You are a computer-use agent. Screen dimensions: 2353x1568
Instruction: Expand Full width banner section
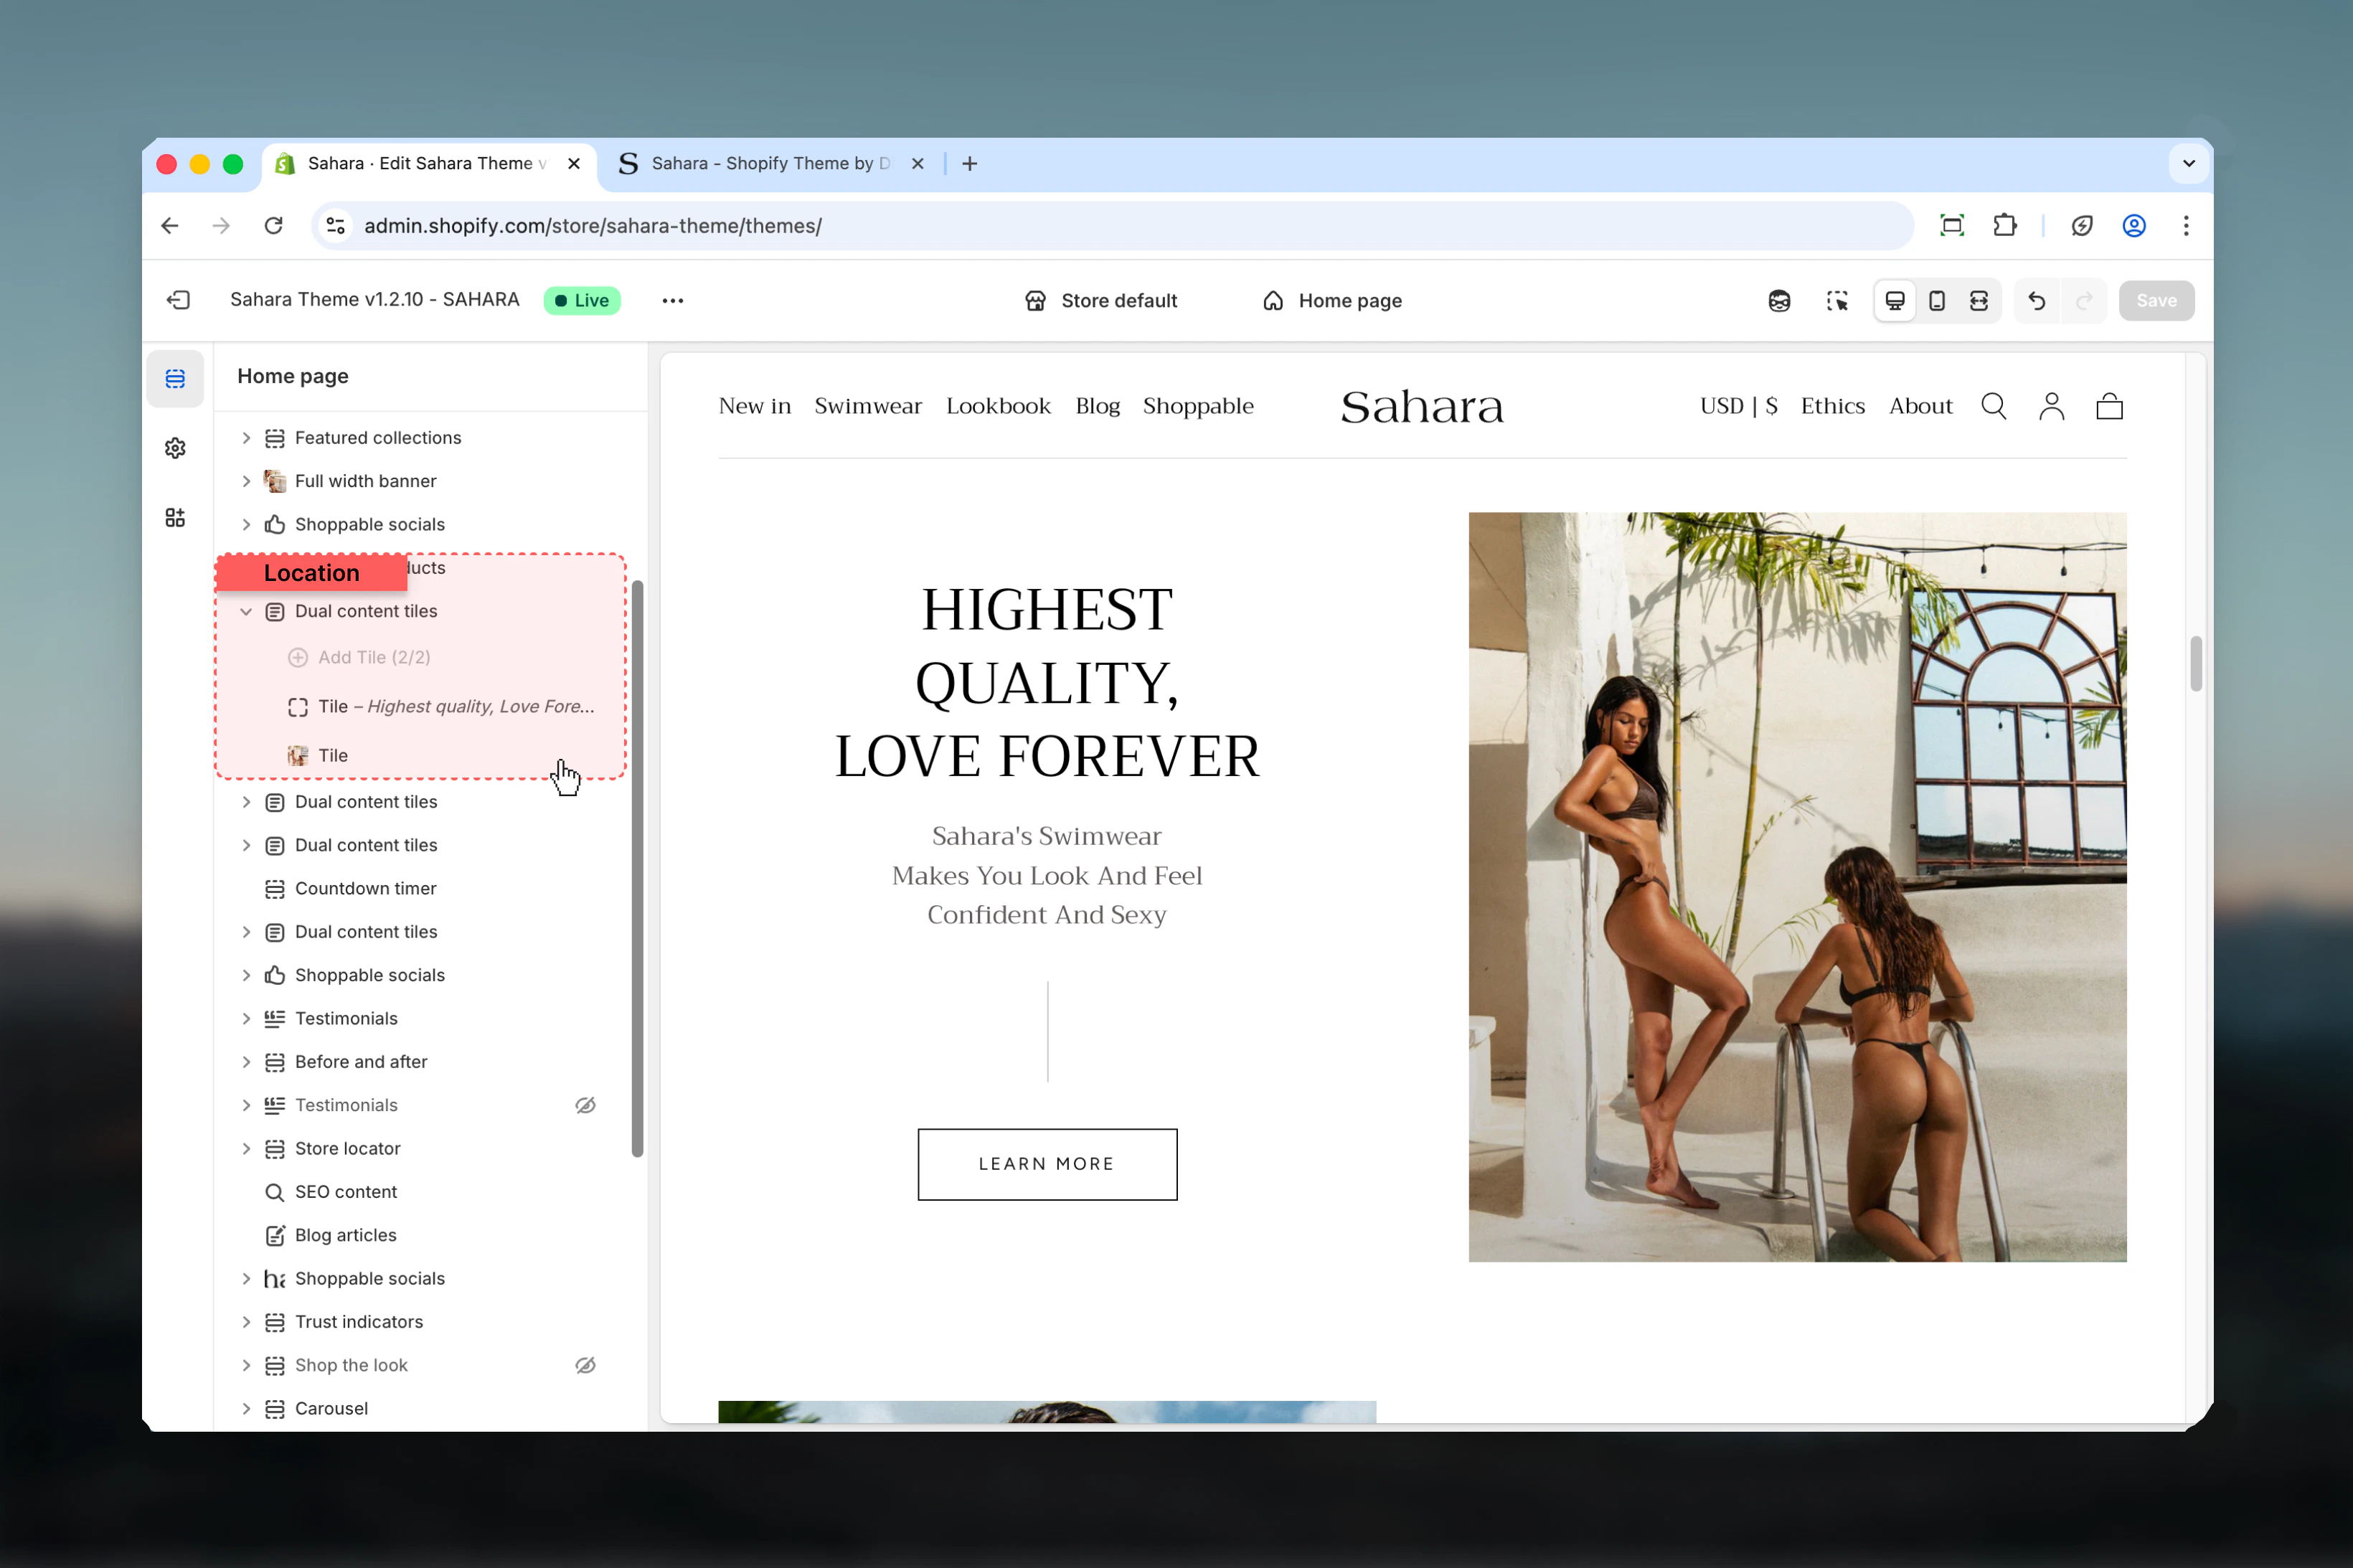pyautogui.click(x=246, y=481)
